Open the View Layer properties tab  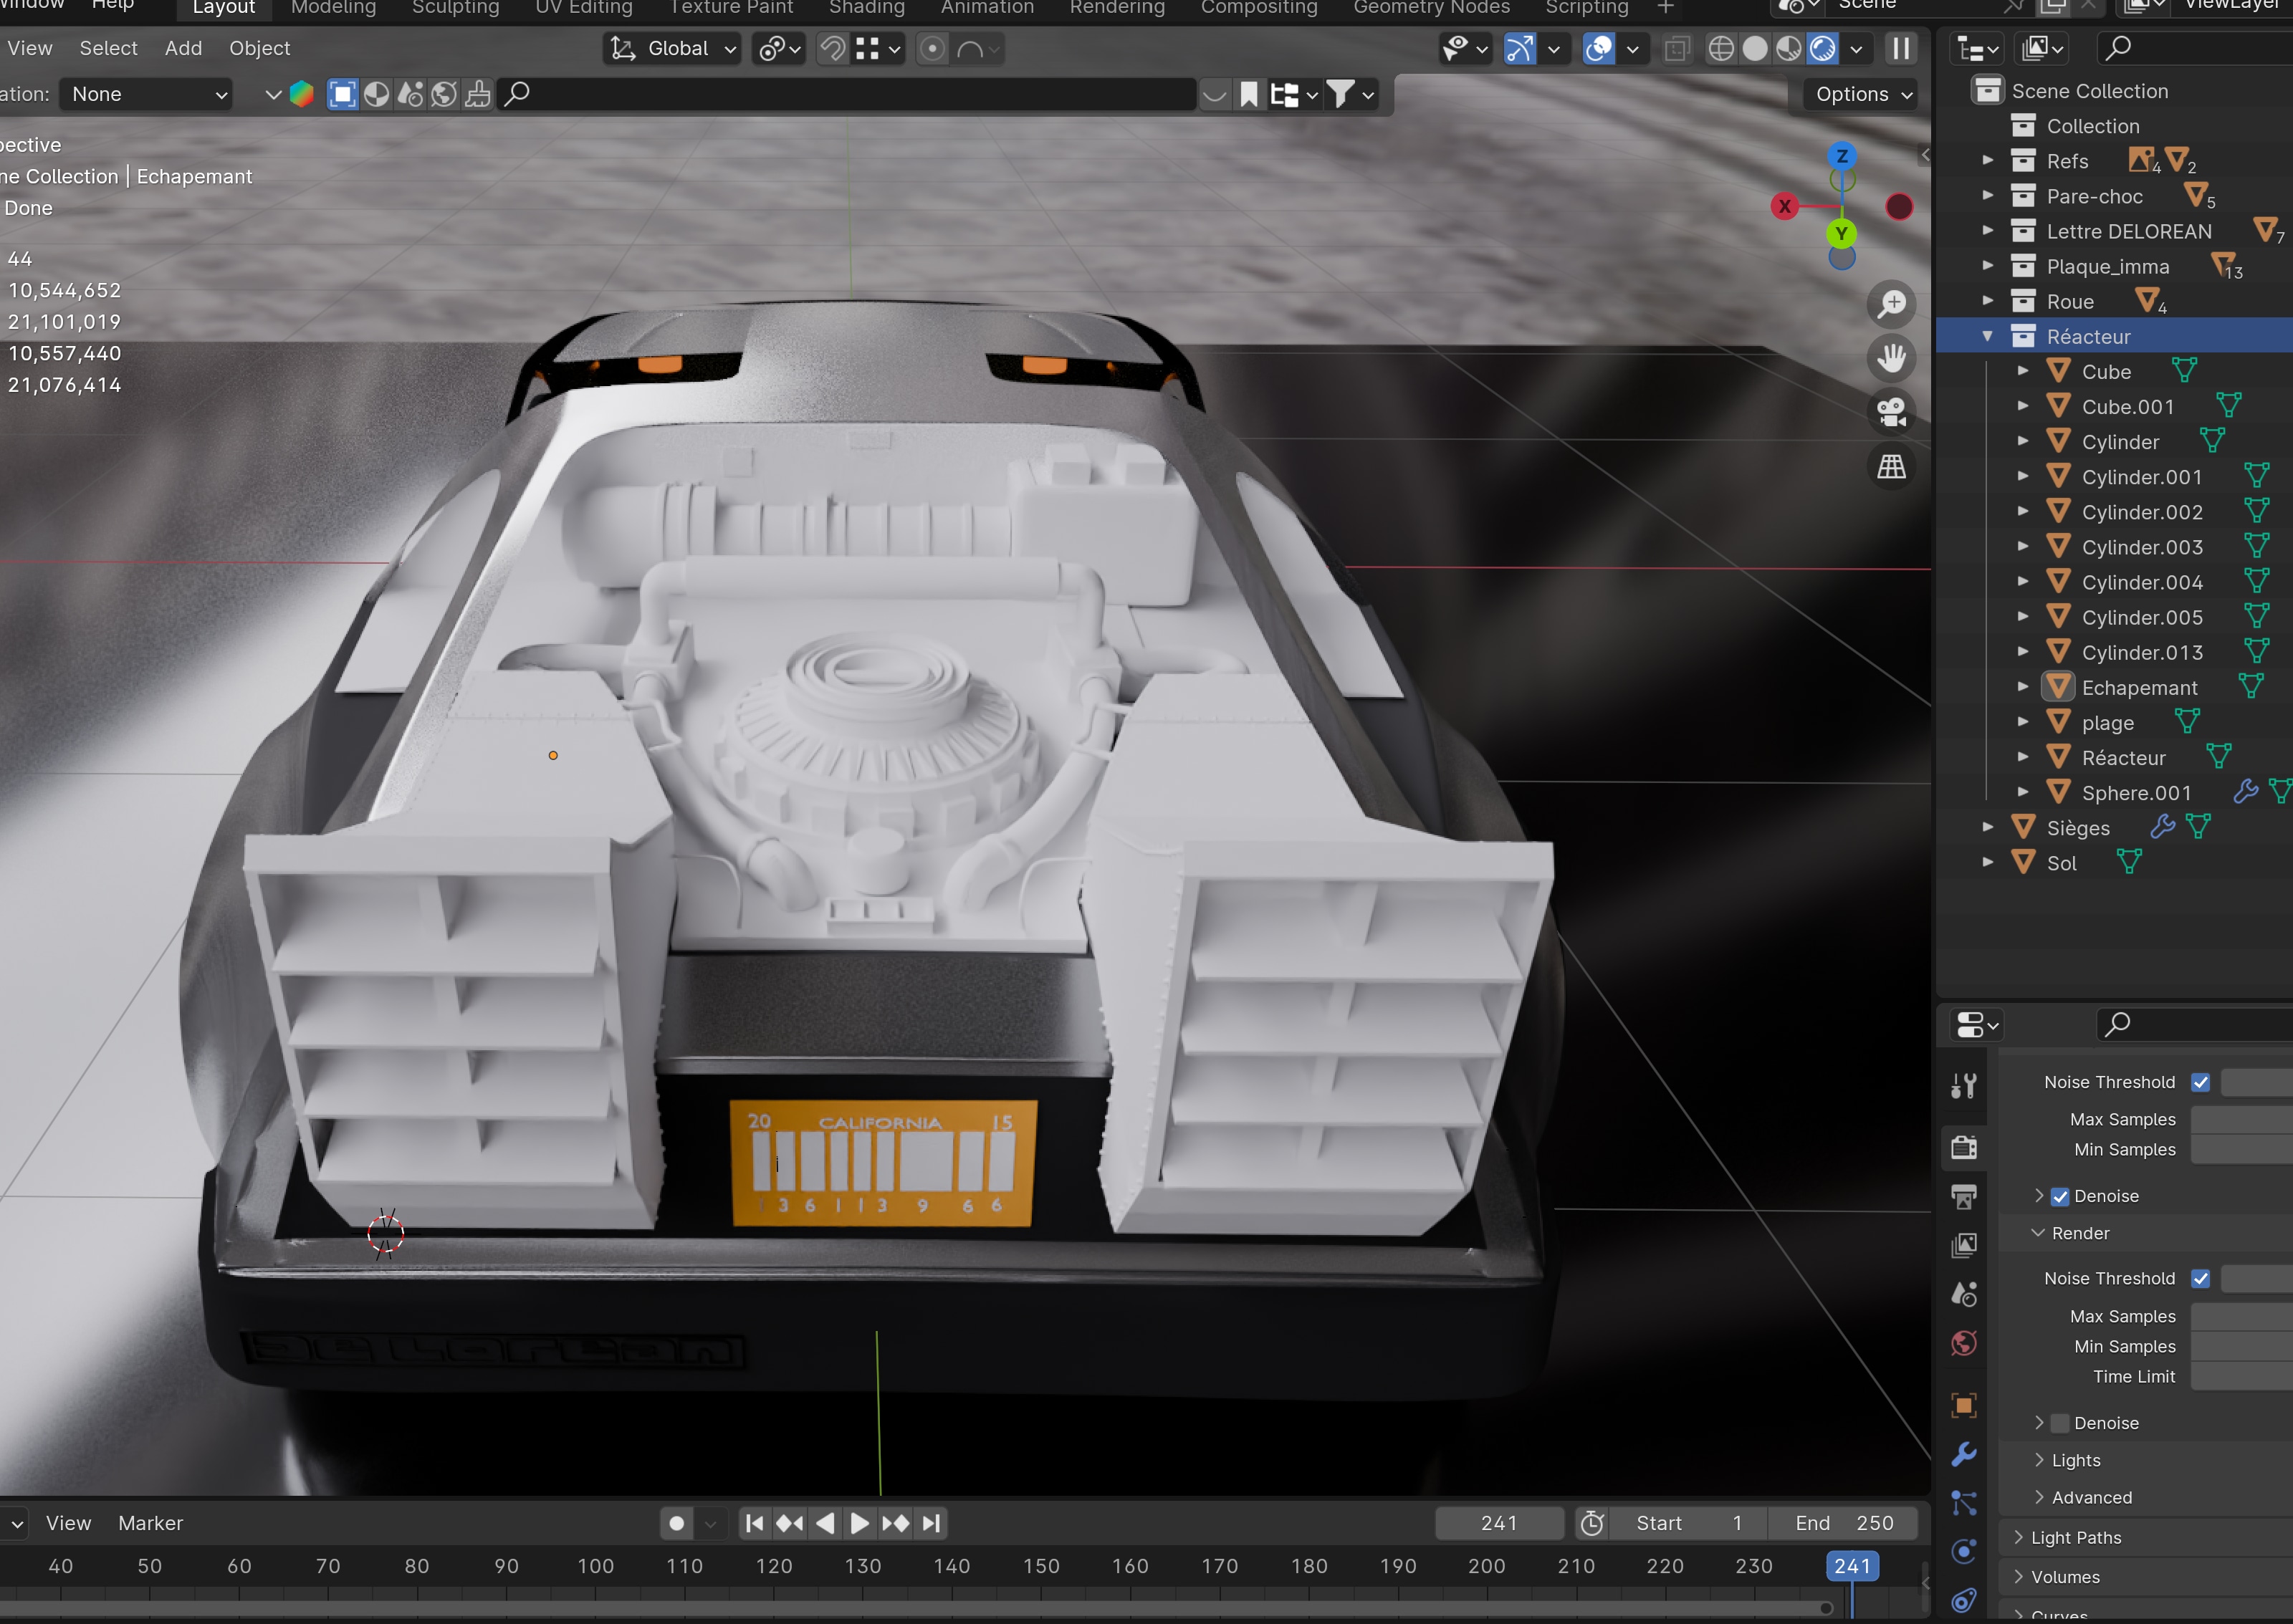[1964, 1245]
